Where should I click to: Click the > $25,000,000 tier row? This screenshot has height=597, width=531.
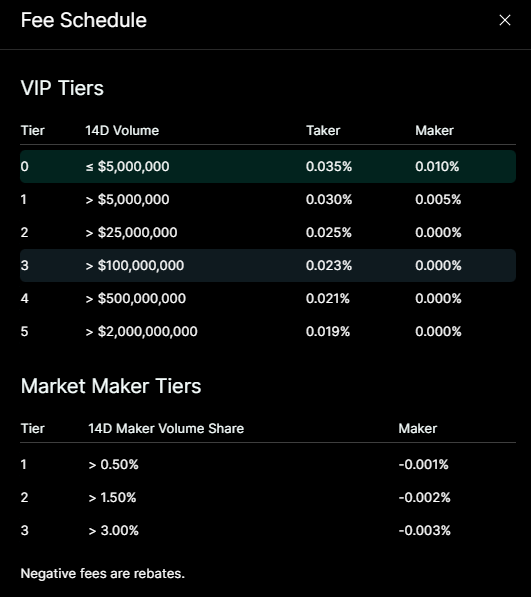[268, 232]
